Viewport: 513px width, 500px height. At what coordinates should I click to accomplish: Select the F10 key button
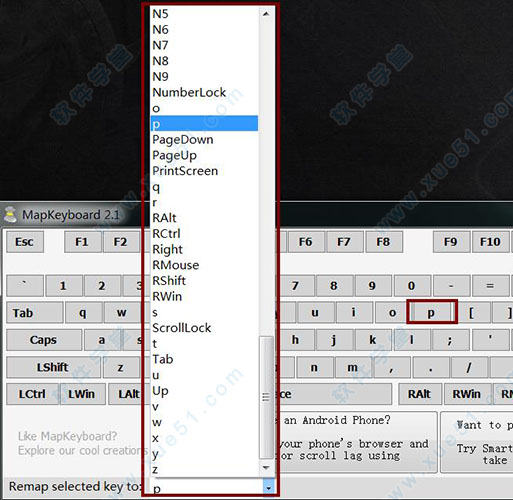490,242
